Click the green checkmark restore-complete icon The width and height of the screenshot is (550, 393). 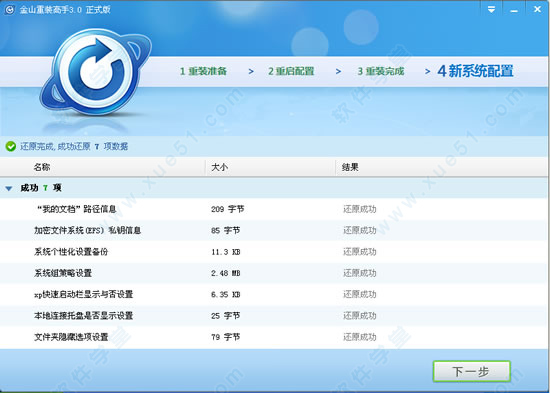(x=11, y=146)
